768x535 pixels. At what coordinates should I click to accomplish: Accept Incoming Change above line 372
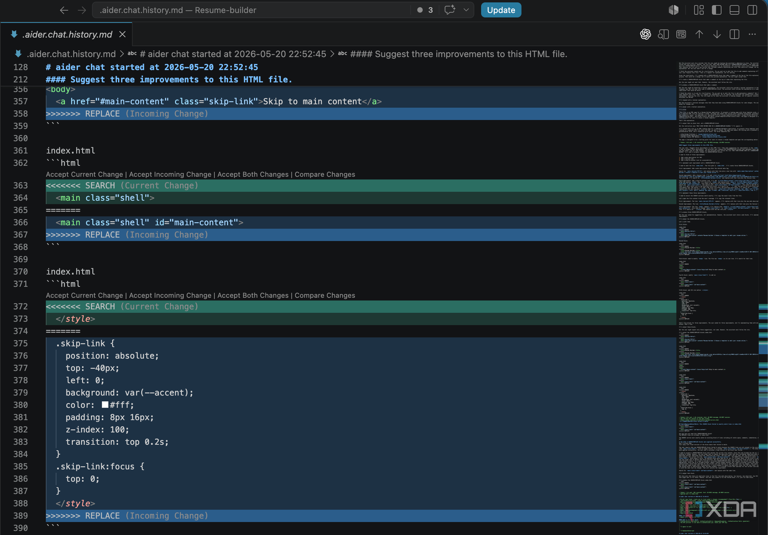click(170, 295)
